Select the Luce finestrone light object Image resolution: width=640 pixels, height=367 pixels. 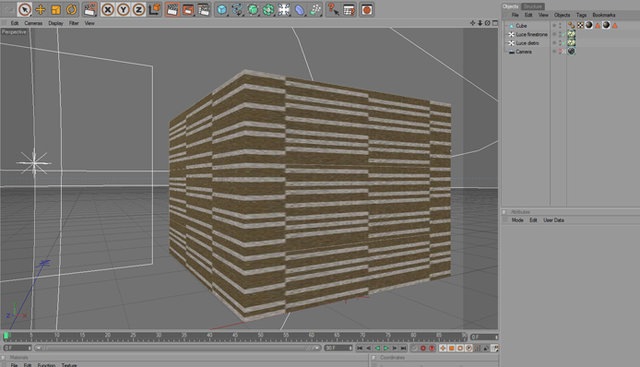(531, 34)
